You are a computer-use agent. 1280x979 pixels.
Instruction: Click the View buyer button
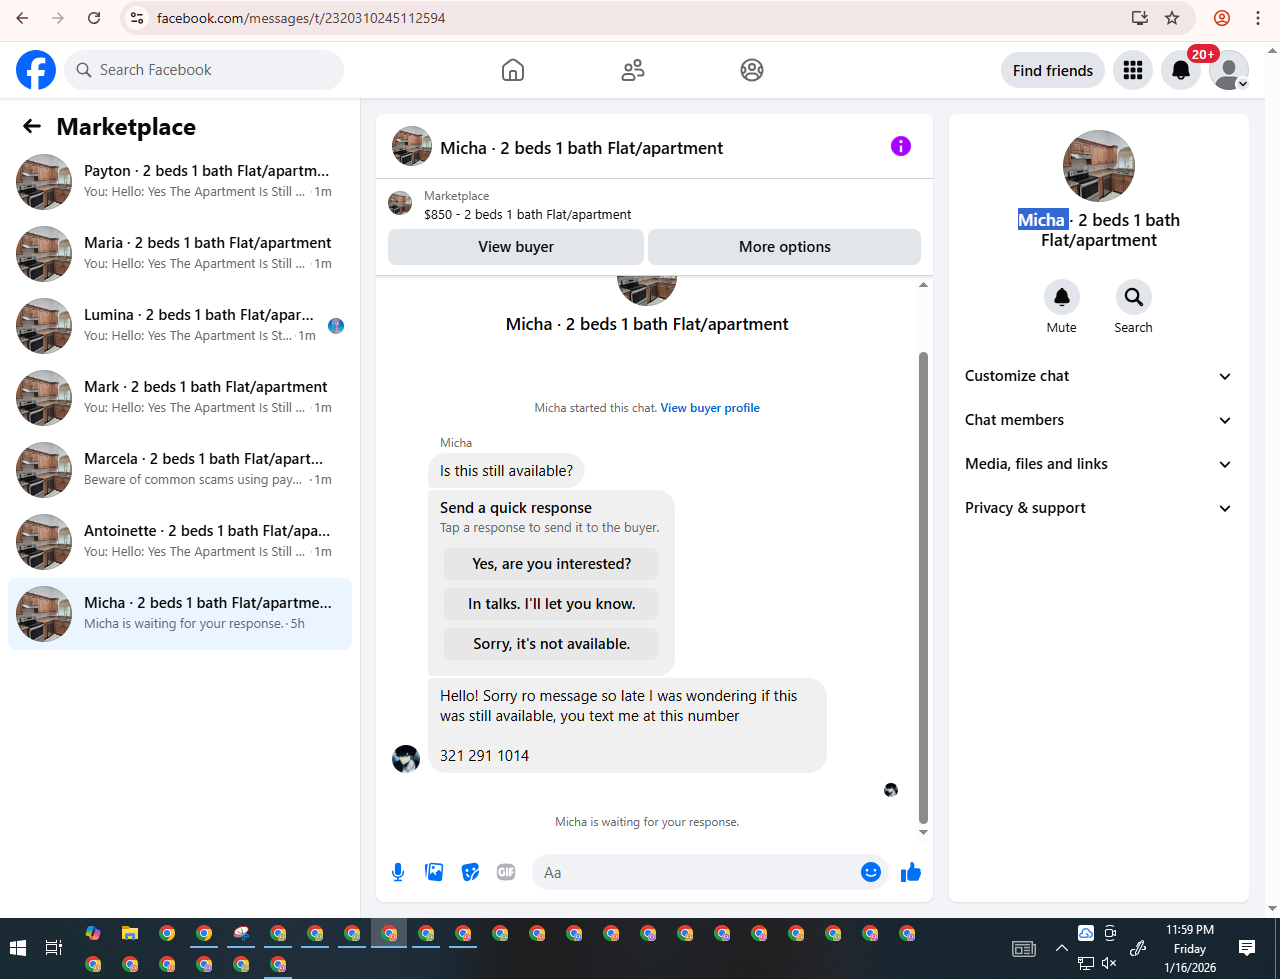pyautogui.click(x=516, y=247)
